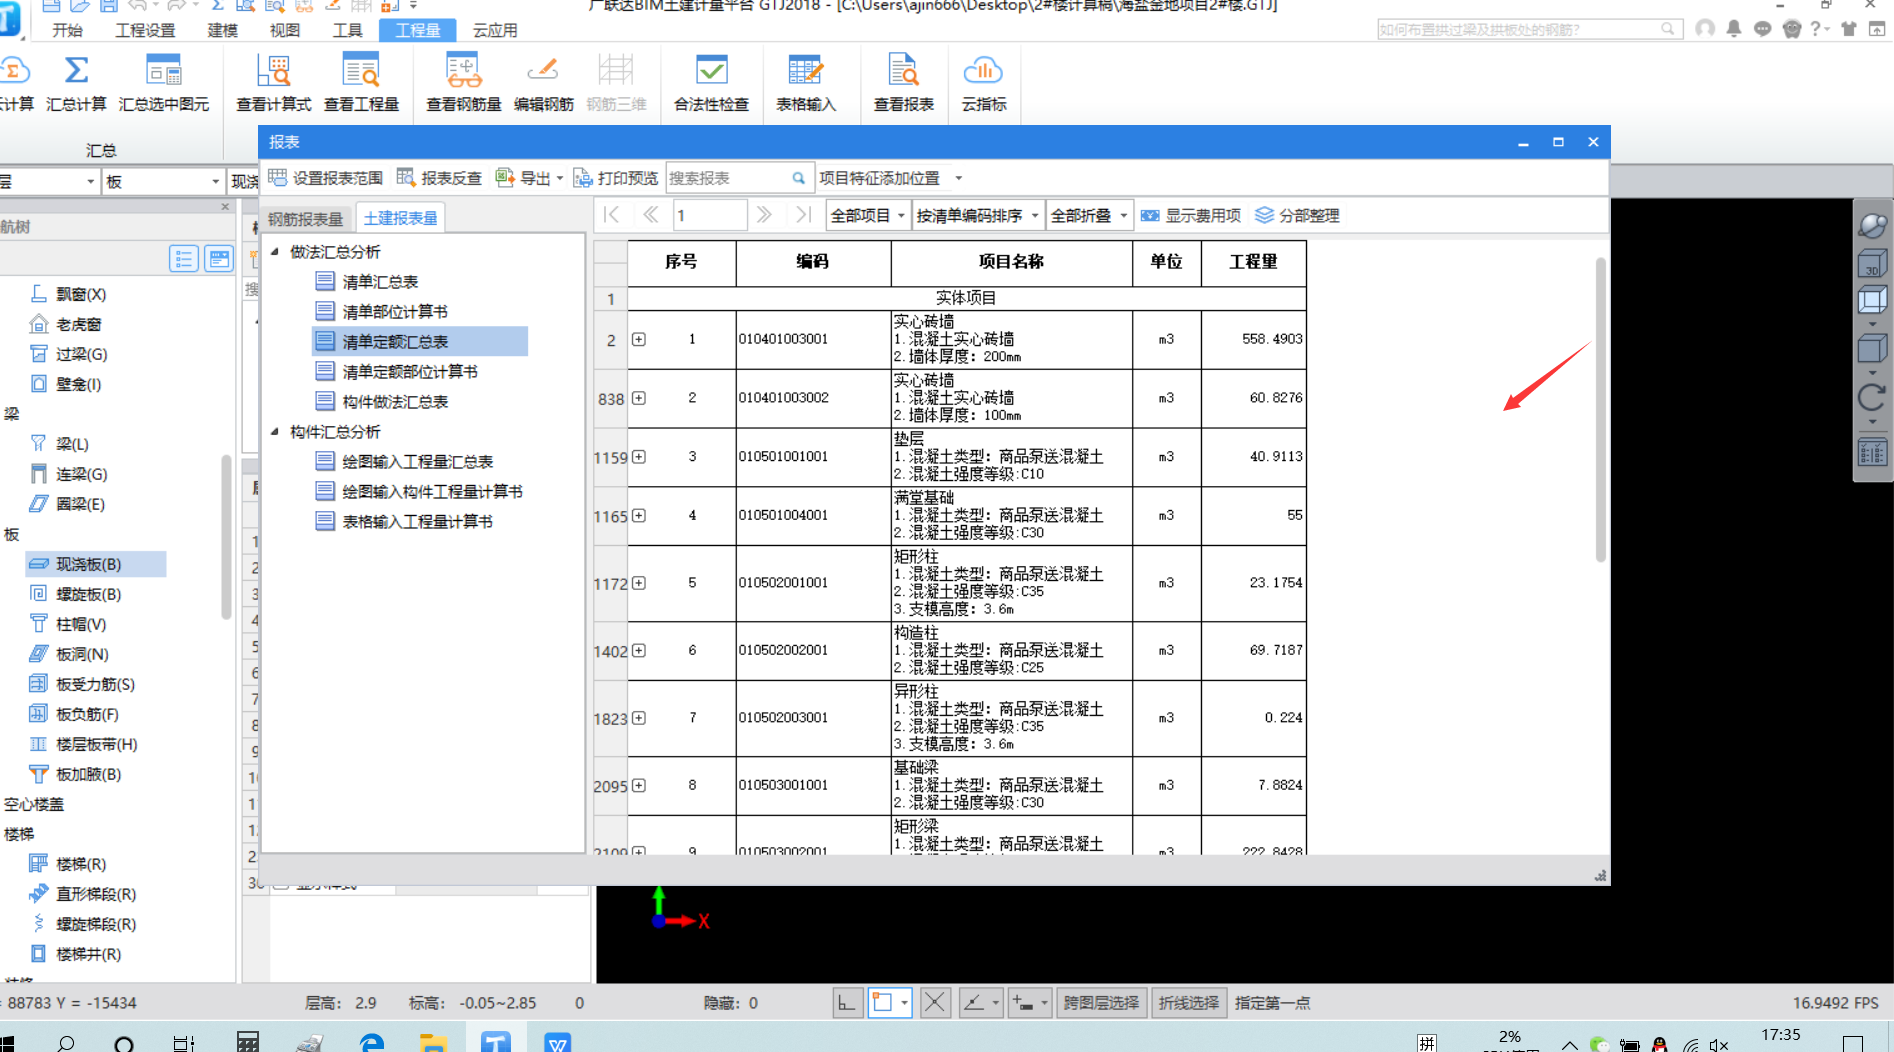Switch to 土建报表量 tab
The width and height of the screenshot is (1894, 1052).
(400, 218)
